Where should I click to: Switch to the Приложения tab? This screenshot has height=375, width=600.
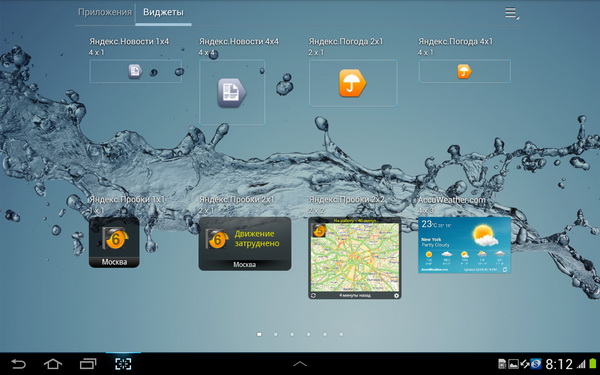(105, 12)
